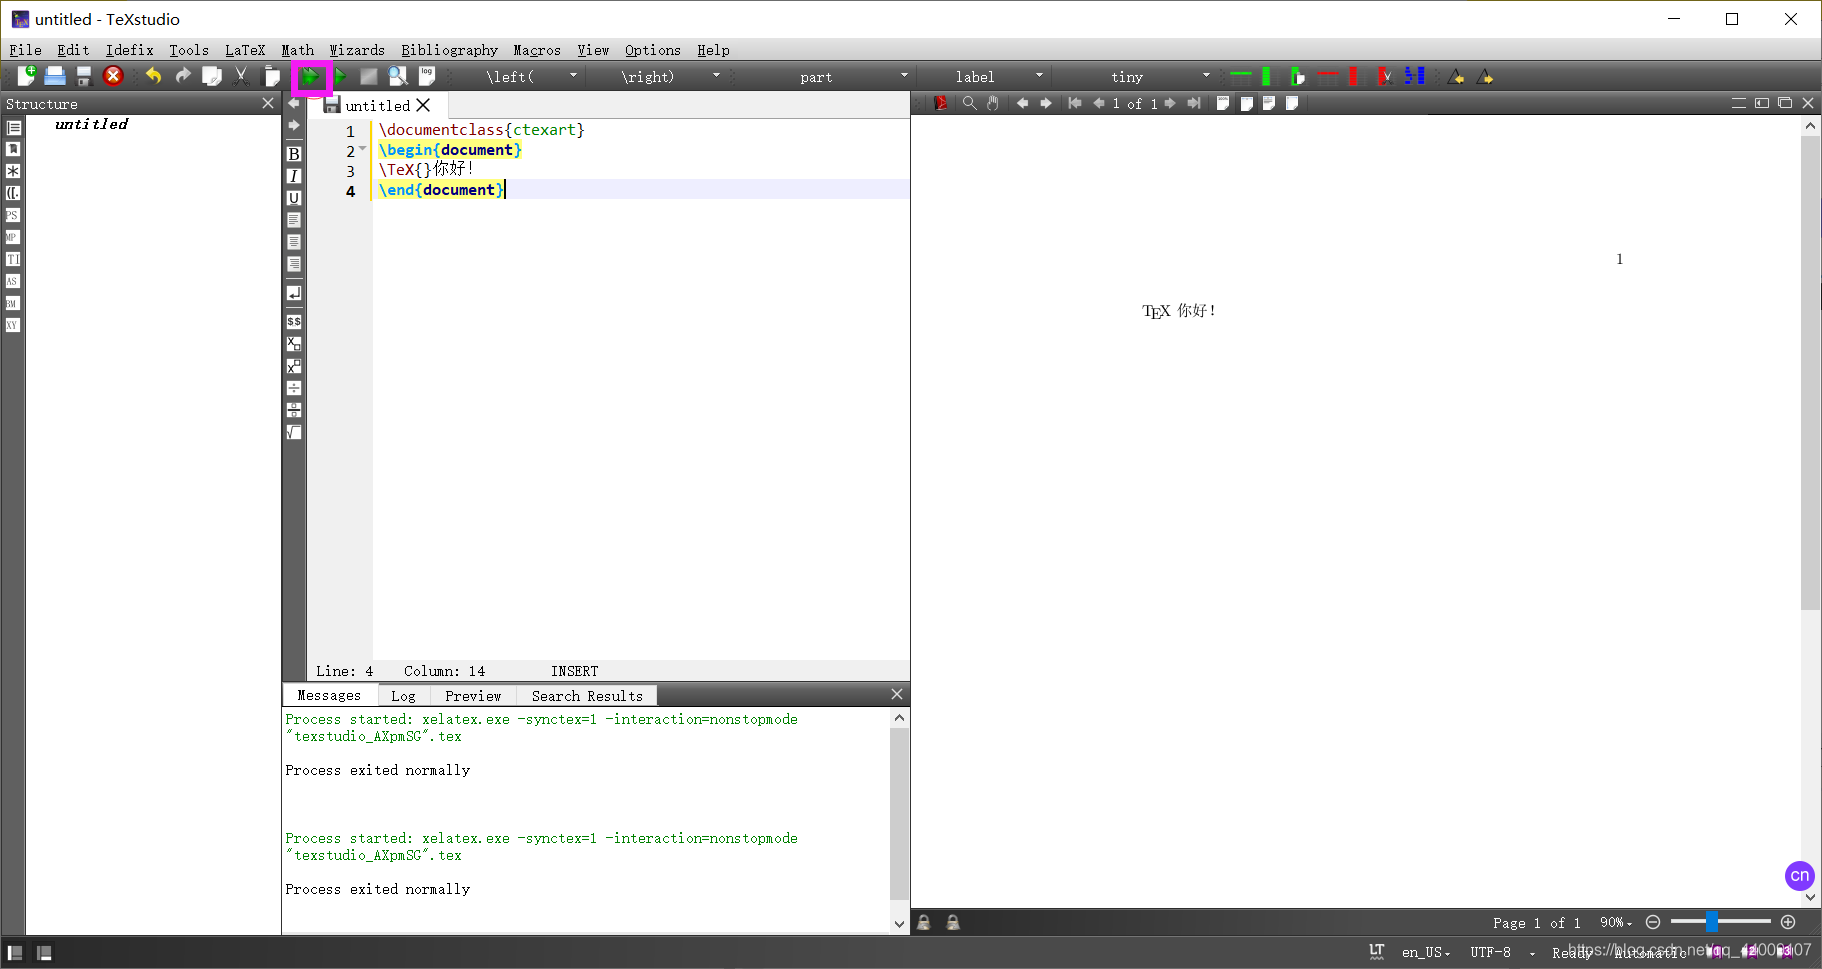Open the TI TikZ panel in the sidebar
The height and width of the screenshot is (969, 1822).
13,259
